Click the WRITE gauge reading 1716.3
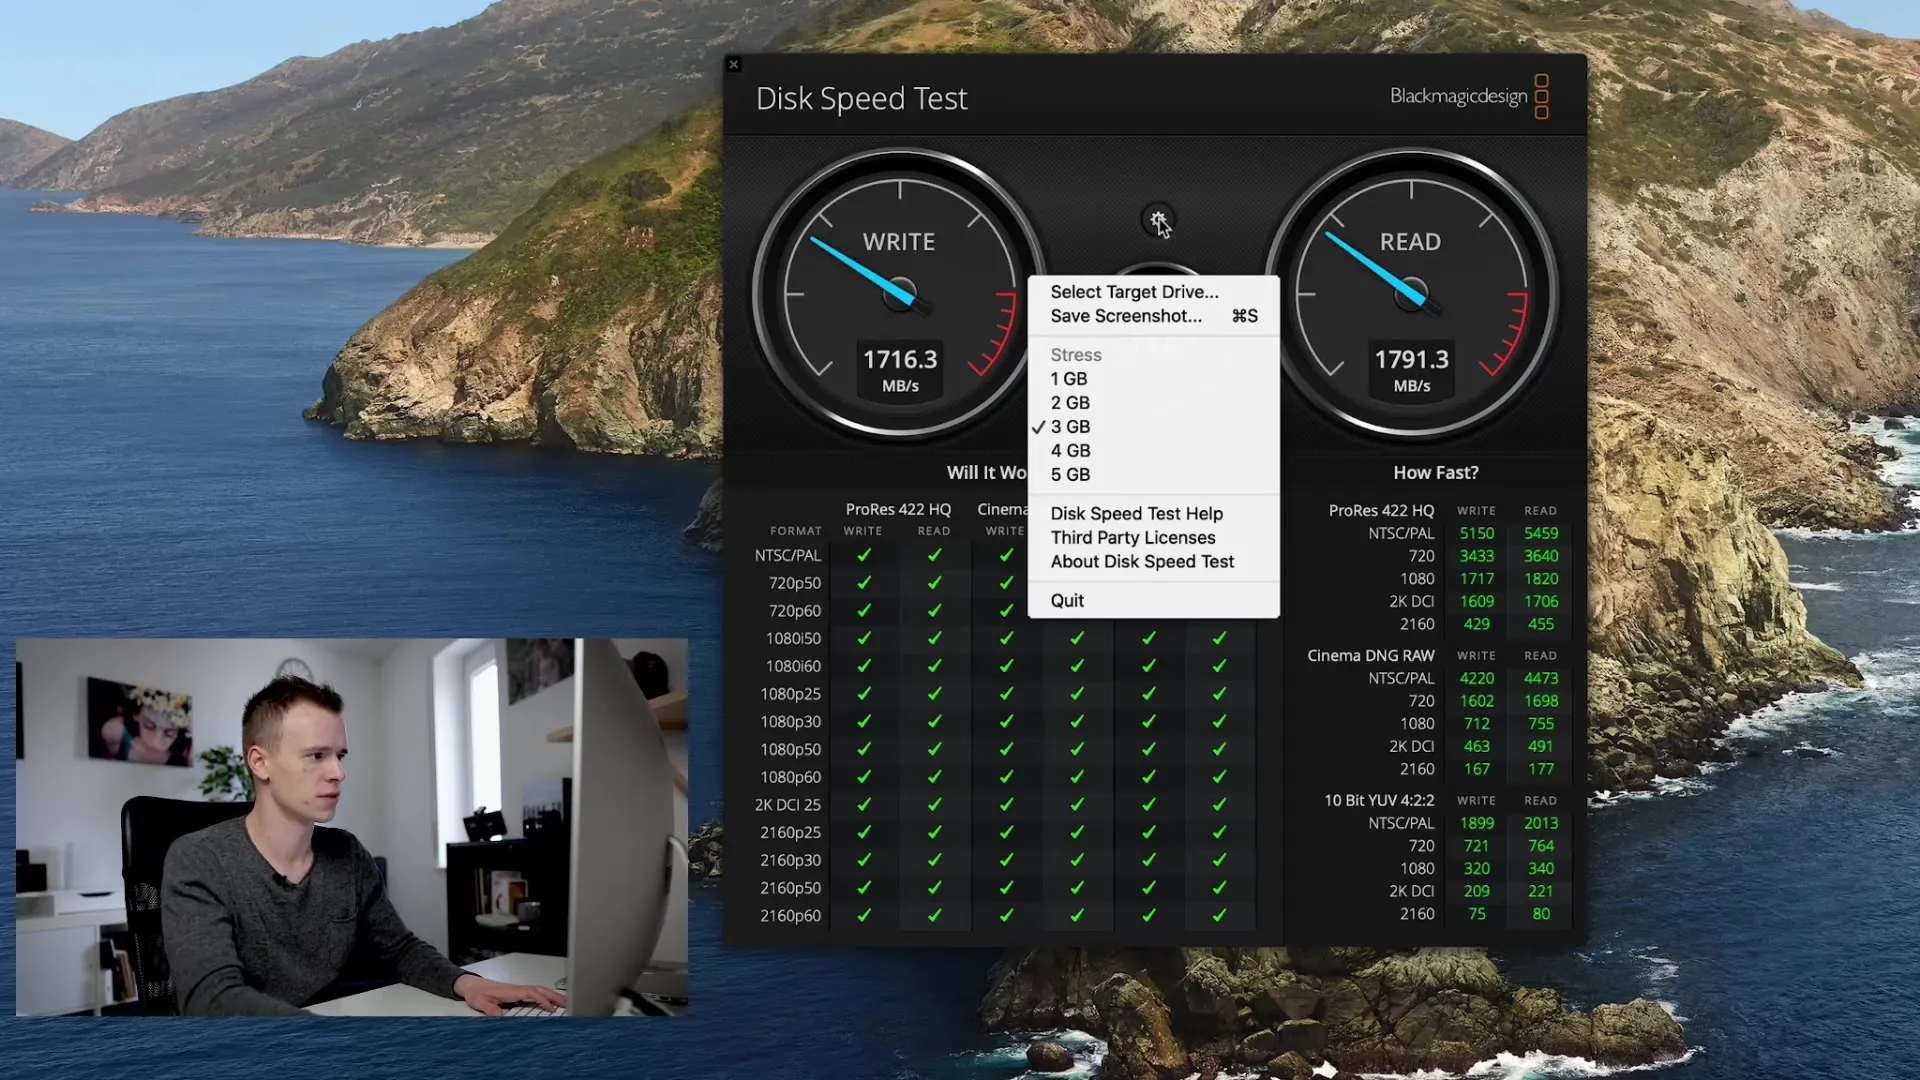The image size is (1920, 1080). (899, 294)
